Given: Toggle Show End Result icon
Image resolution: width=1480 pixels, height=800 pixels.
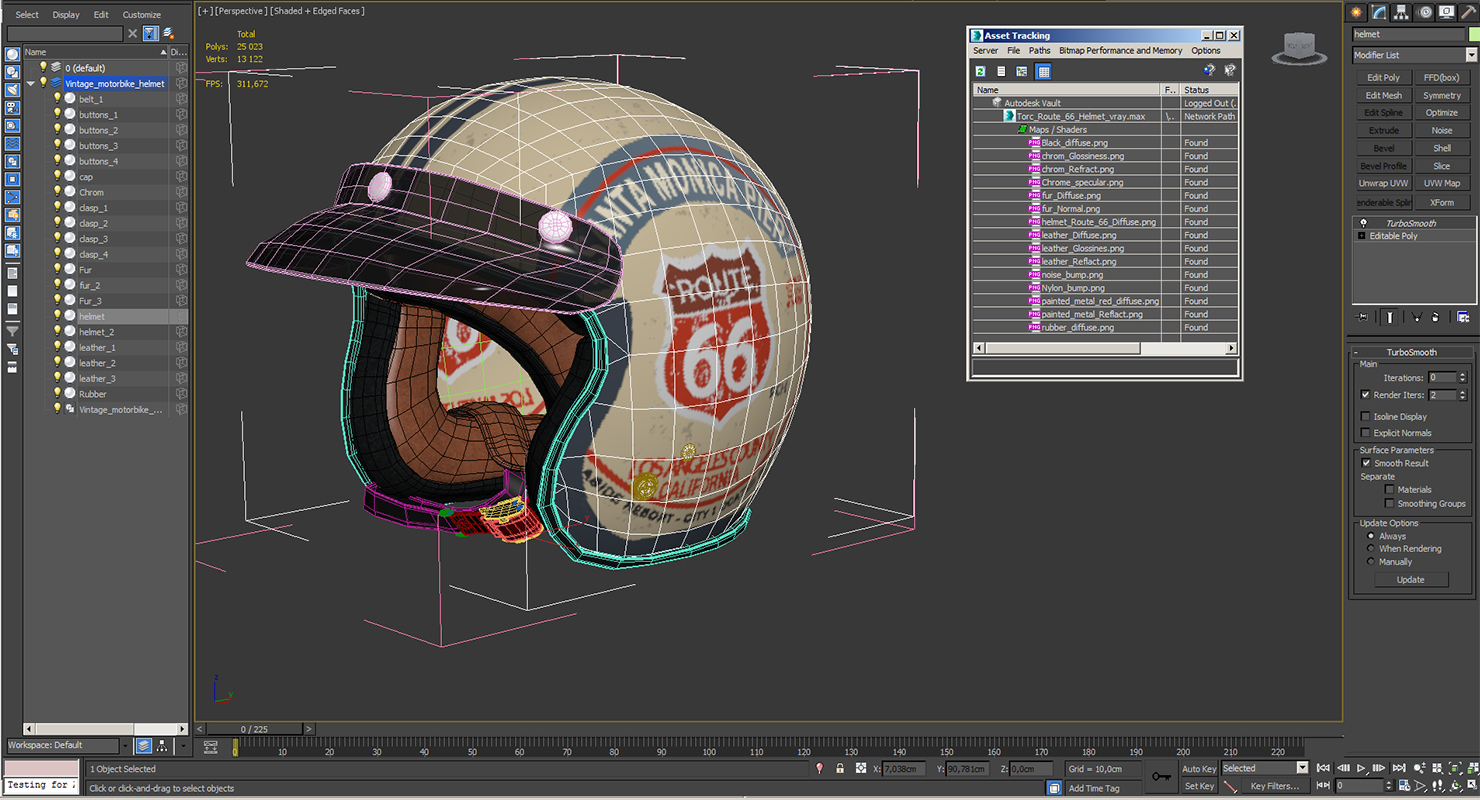Looking at the screenshot, I should click(x=1390, y=317).
